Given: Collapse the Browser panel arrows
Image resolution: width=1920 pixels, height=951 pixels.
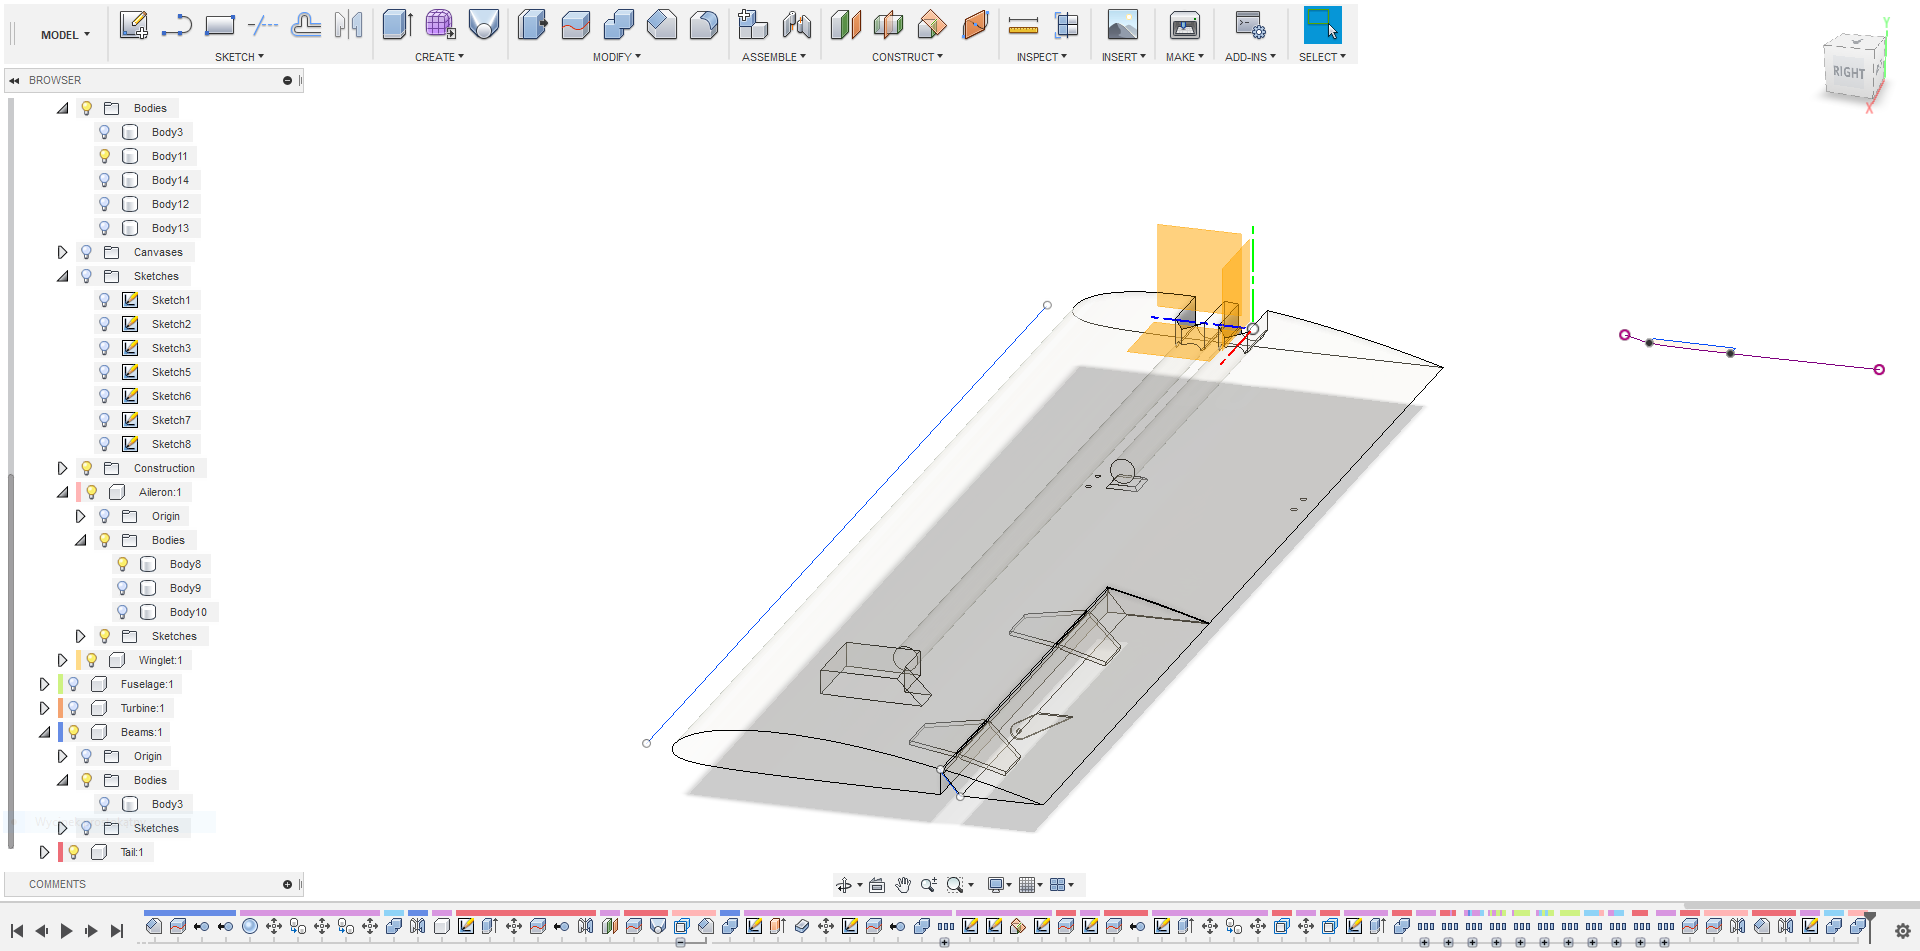Looking at the screenshot, I should 14,80.
